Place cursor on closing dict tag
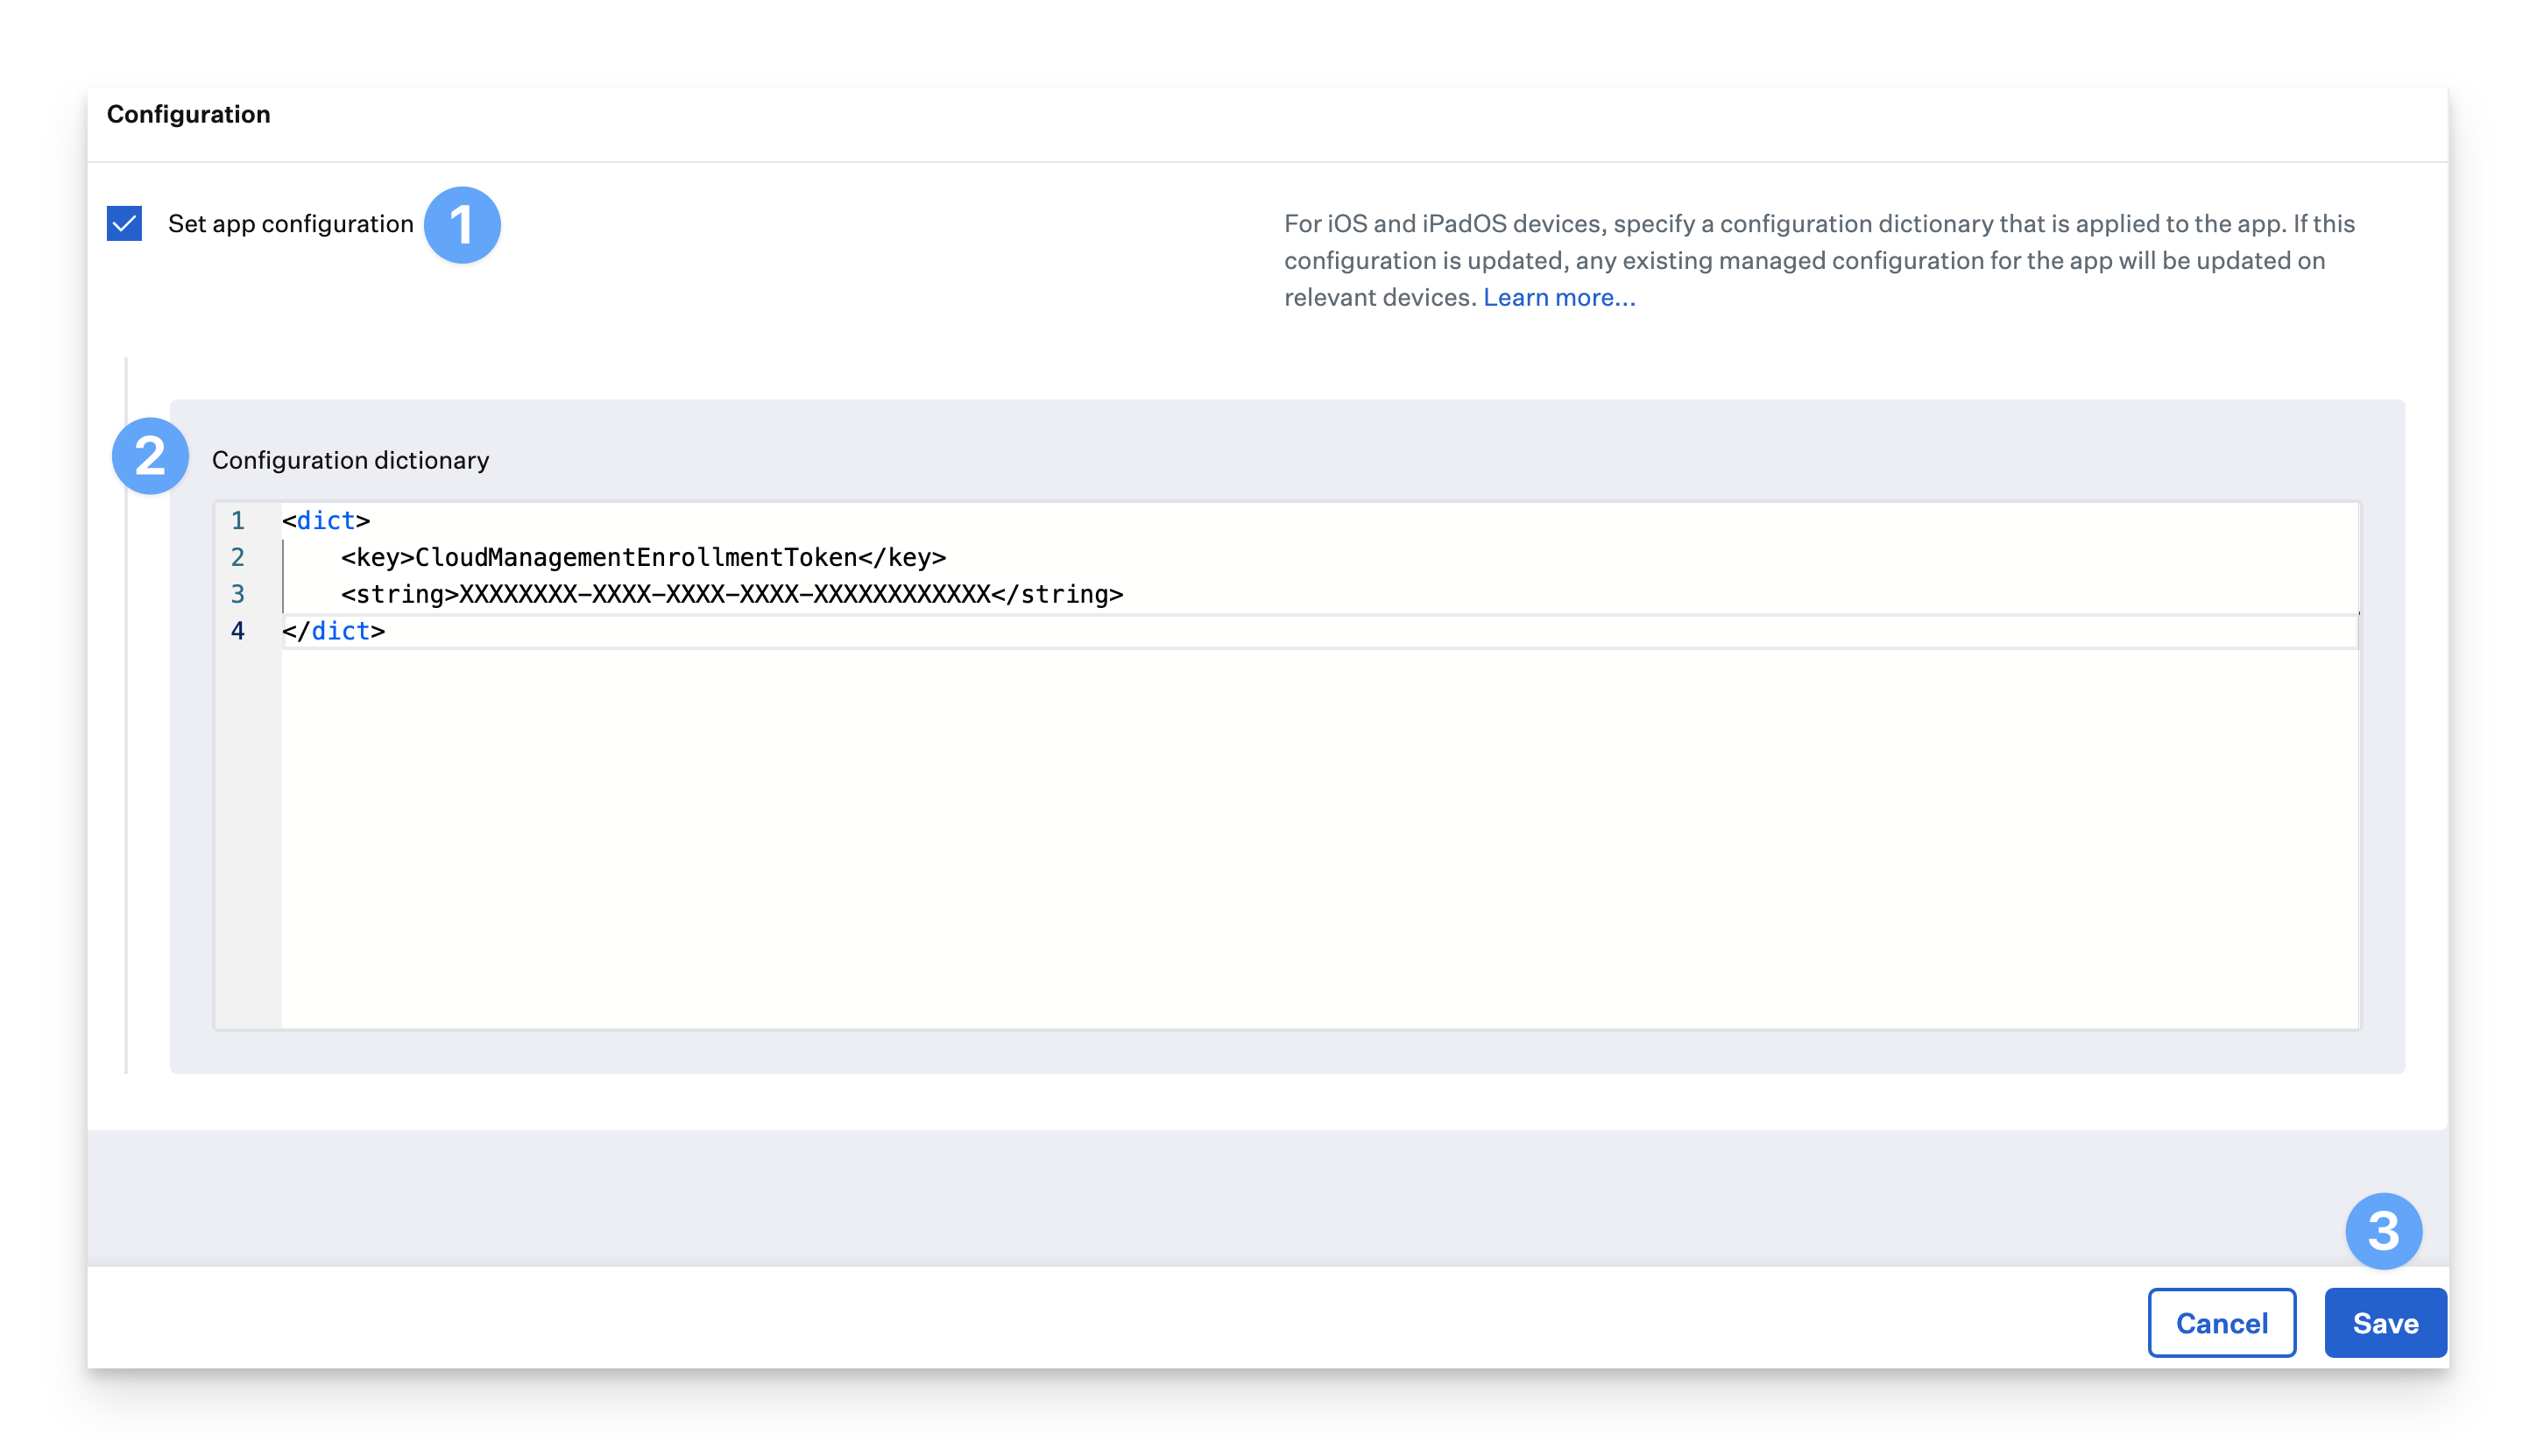The height and width of the screenshot is (1456, 2537). (x=334, y=631)
